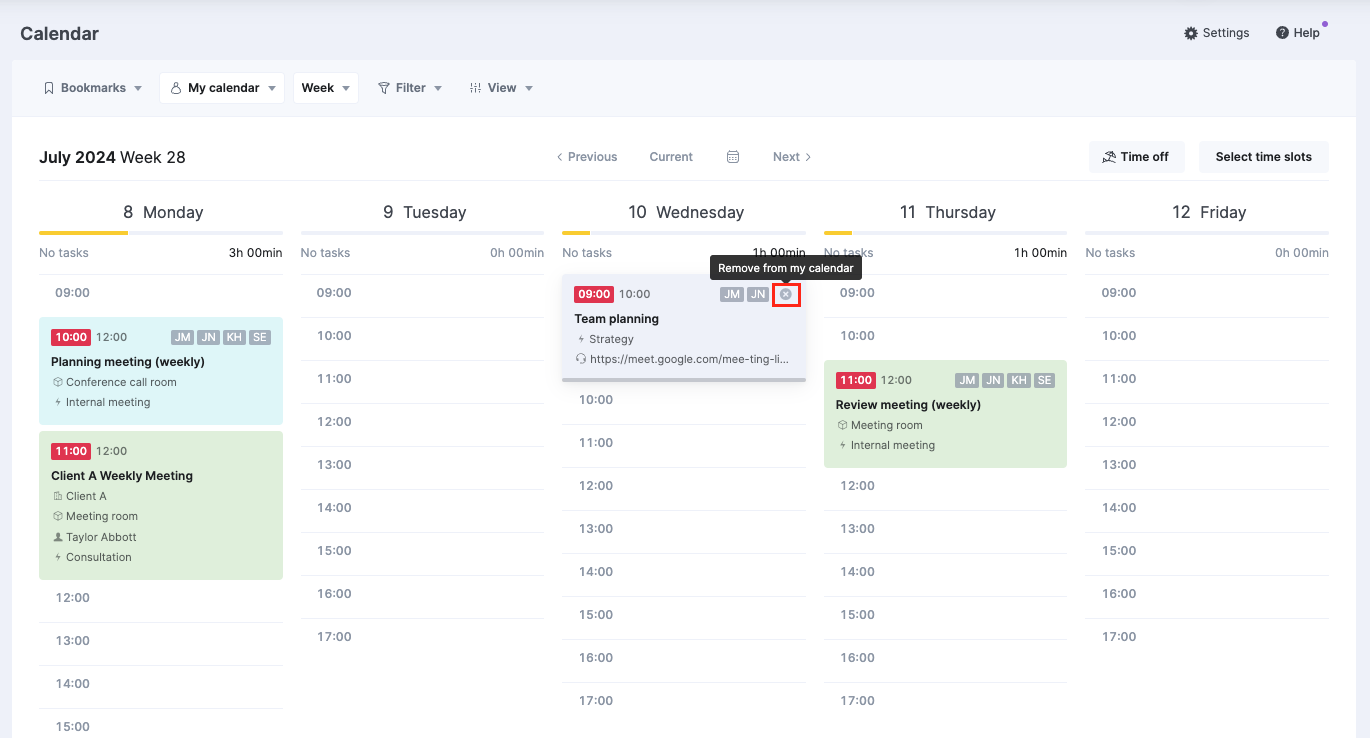The height and width of the screenshot is (738, 1370).
Task: Open Help via question mark icon
Action: tap(1282, 33)
